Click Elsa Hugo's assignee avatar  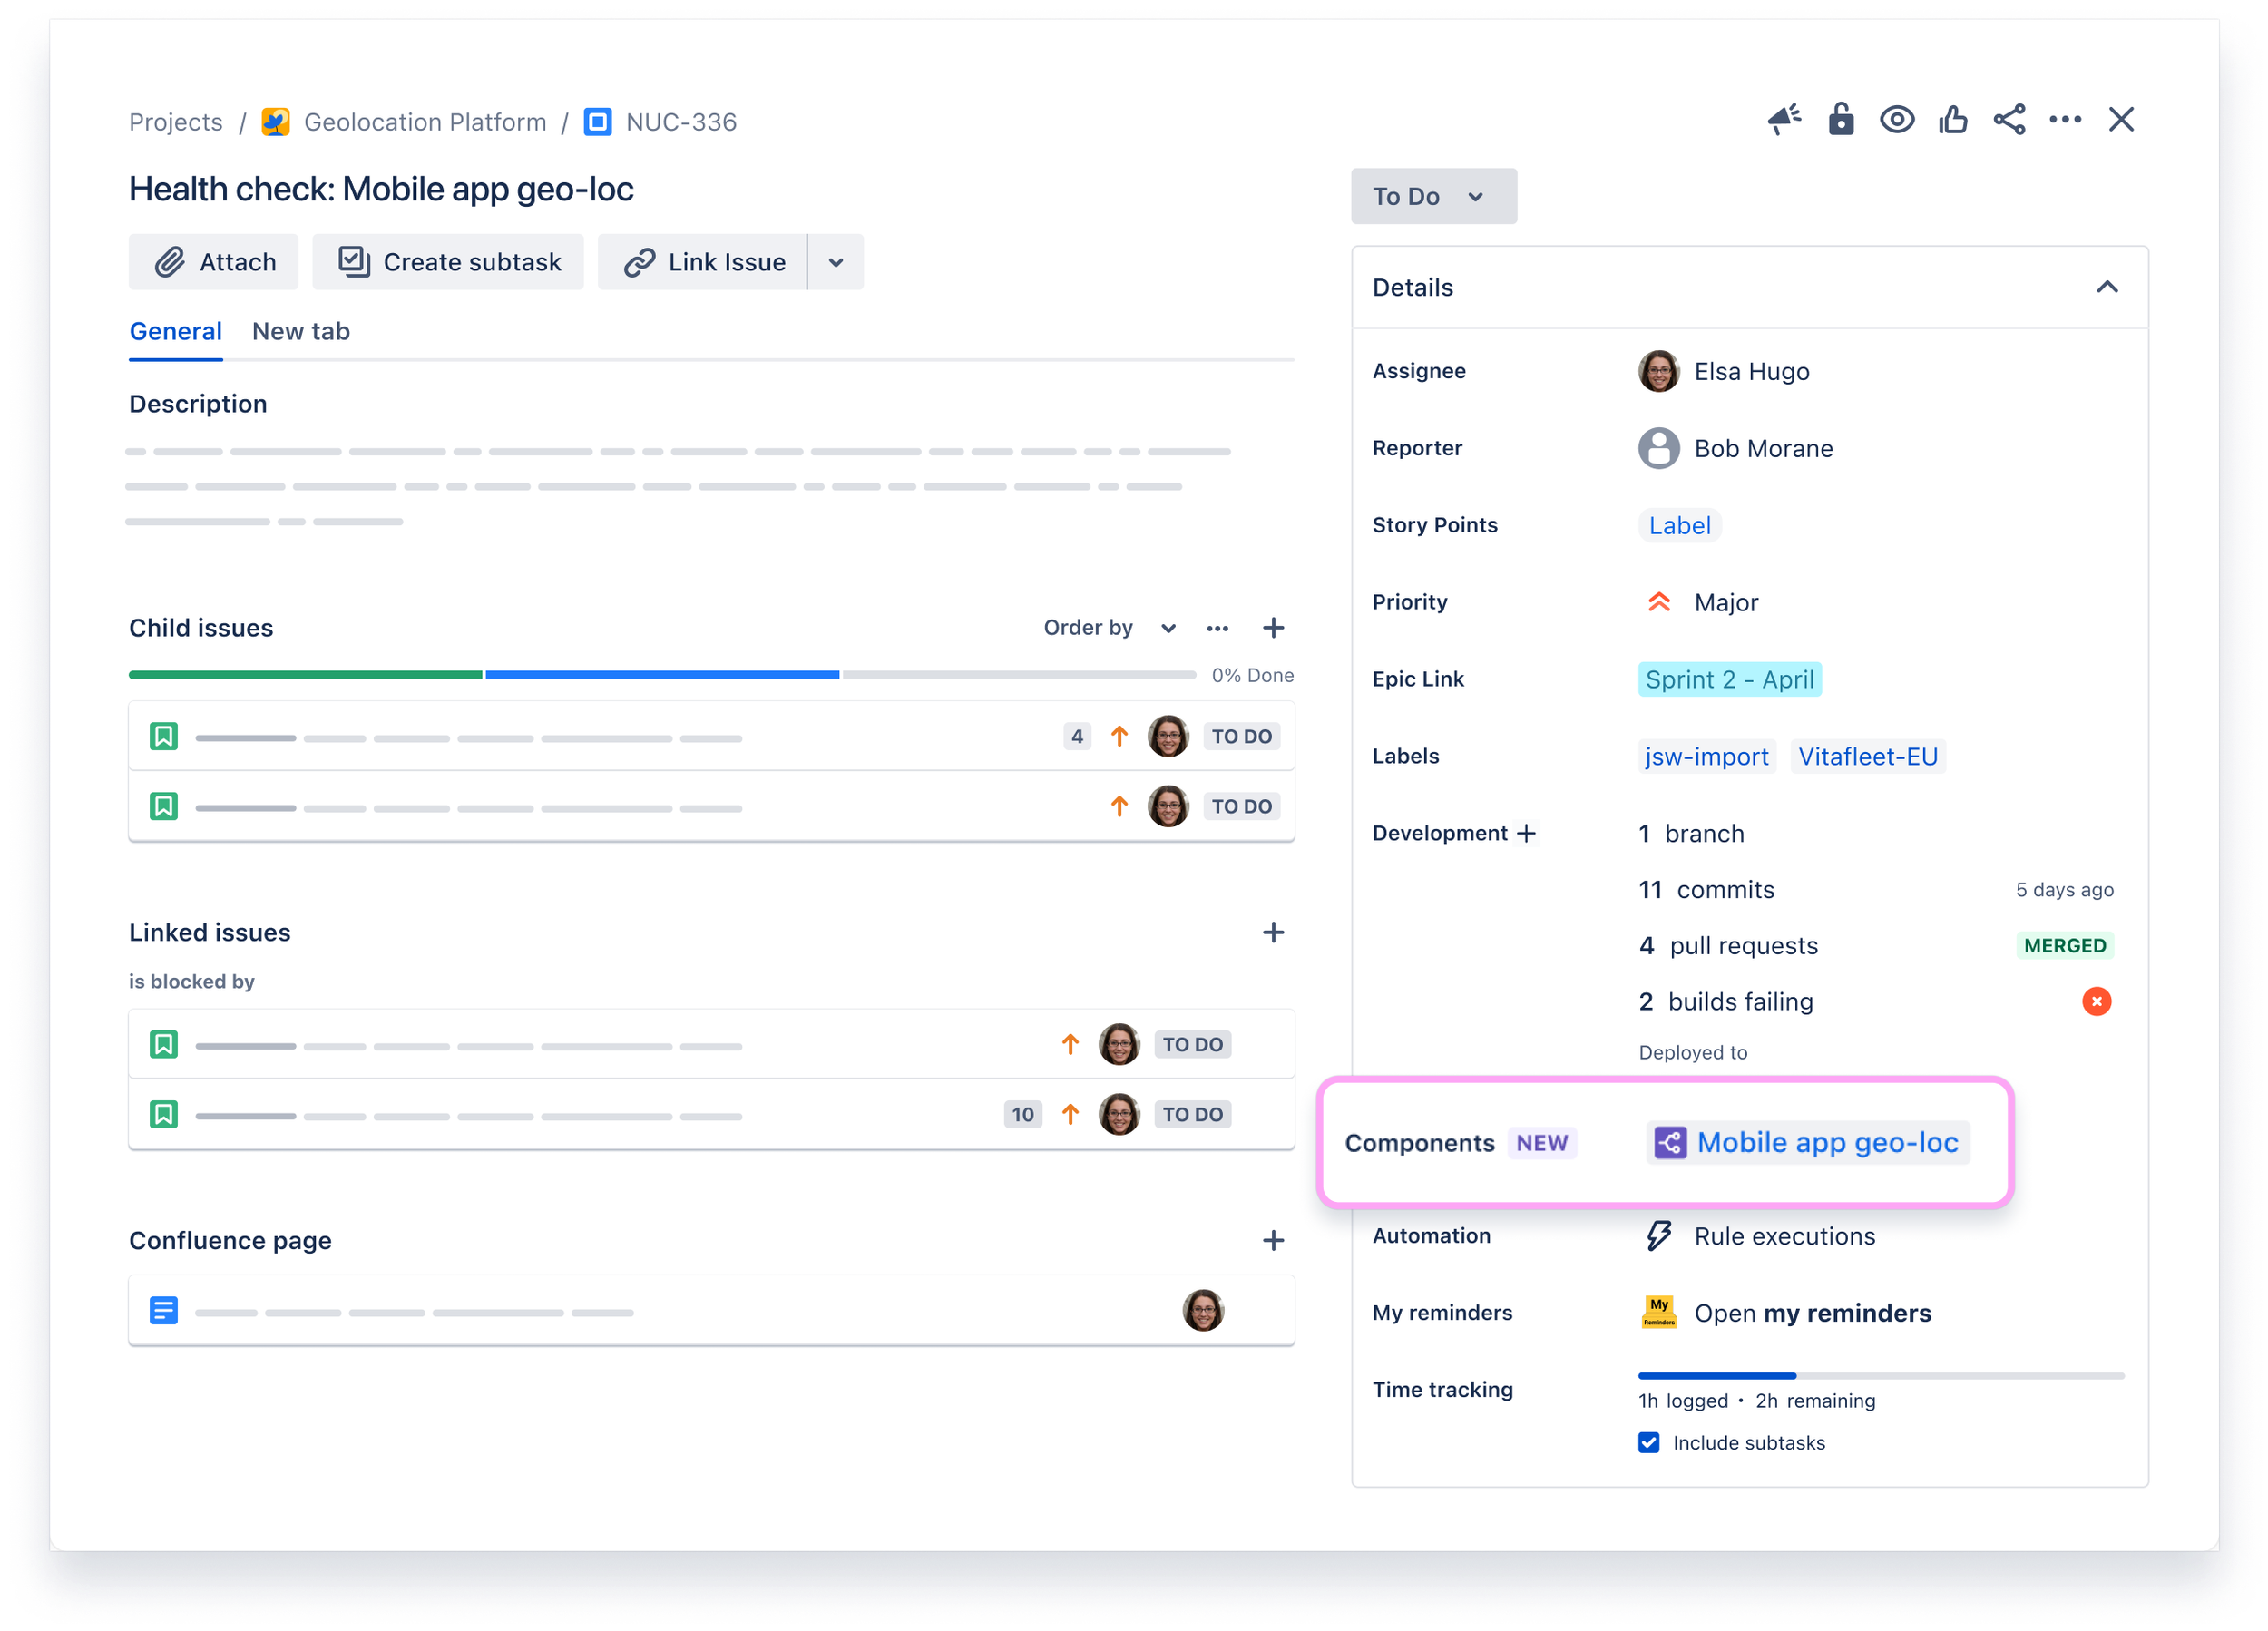[1658, 371]
